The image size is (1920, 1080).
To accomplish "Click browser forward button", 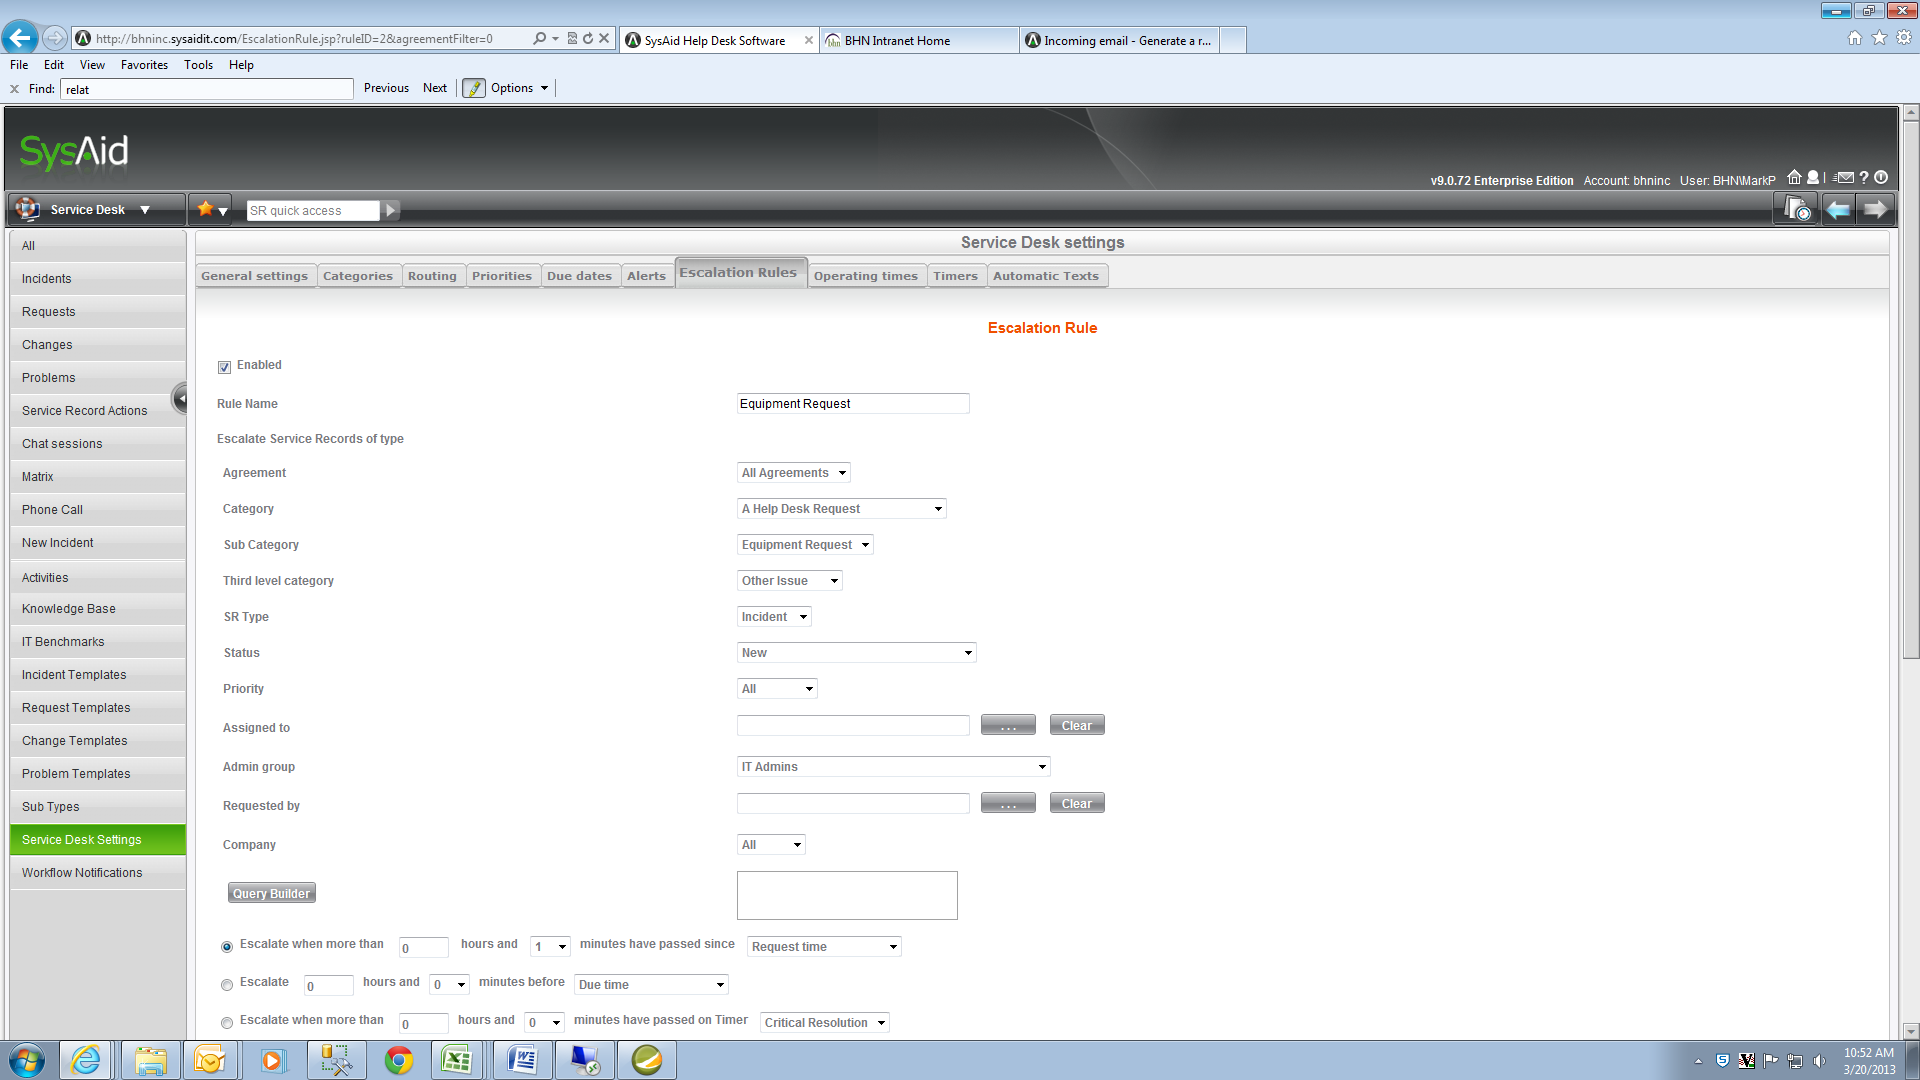I will coord(55,38).
